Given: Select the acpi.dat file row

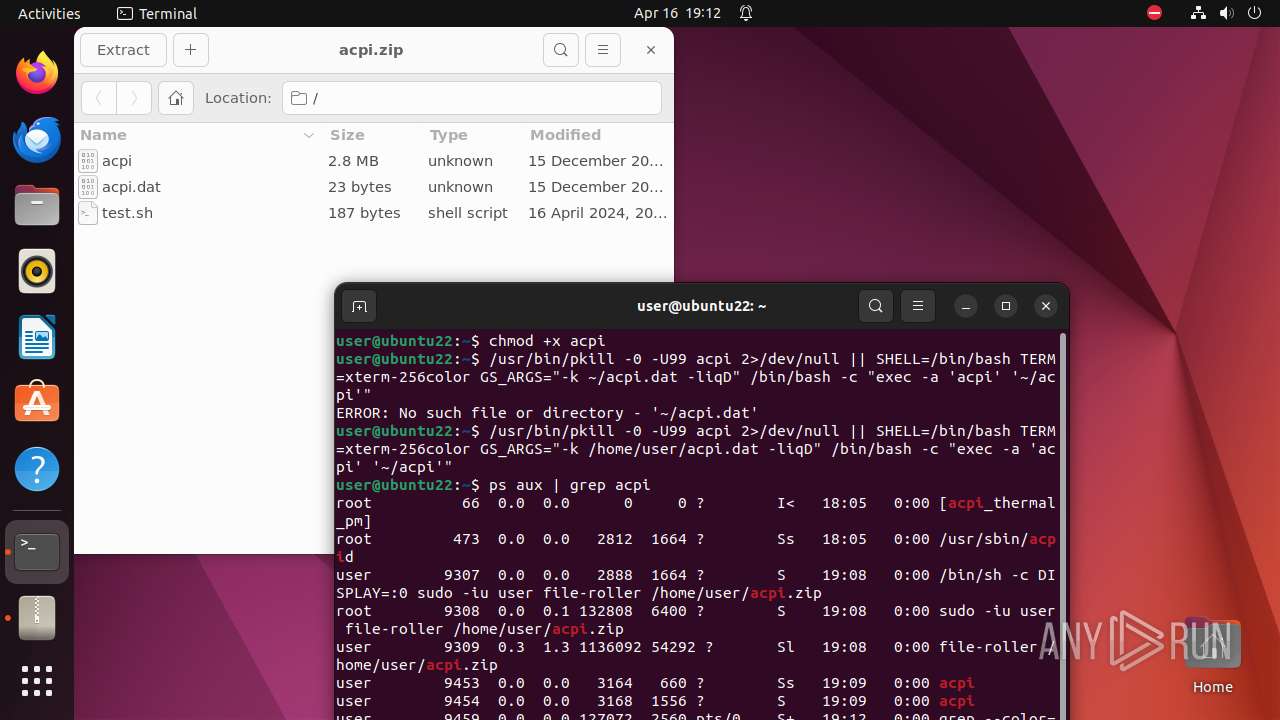Looking at the screenshot, I should click(374, 187).
